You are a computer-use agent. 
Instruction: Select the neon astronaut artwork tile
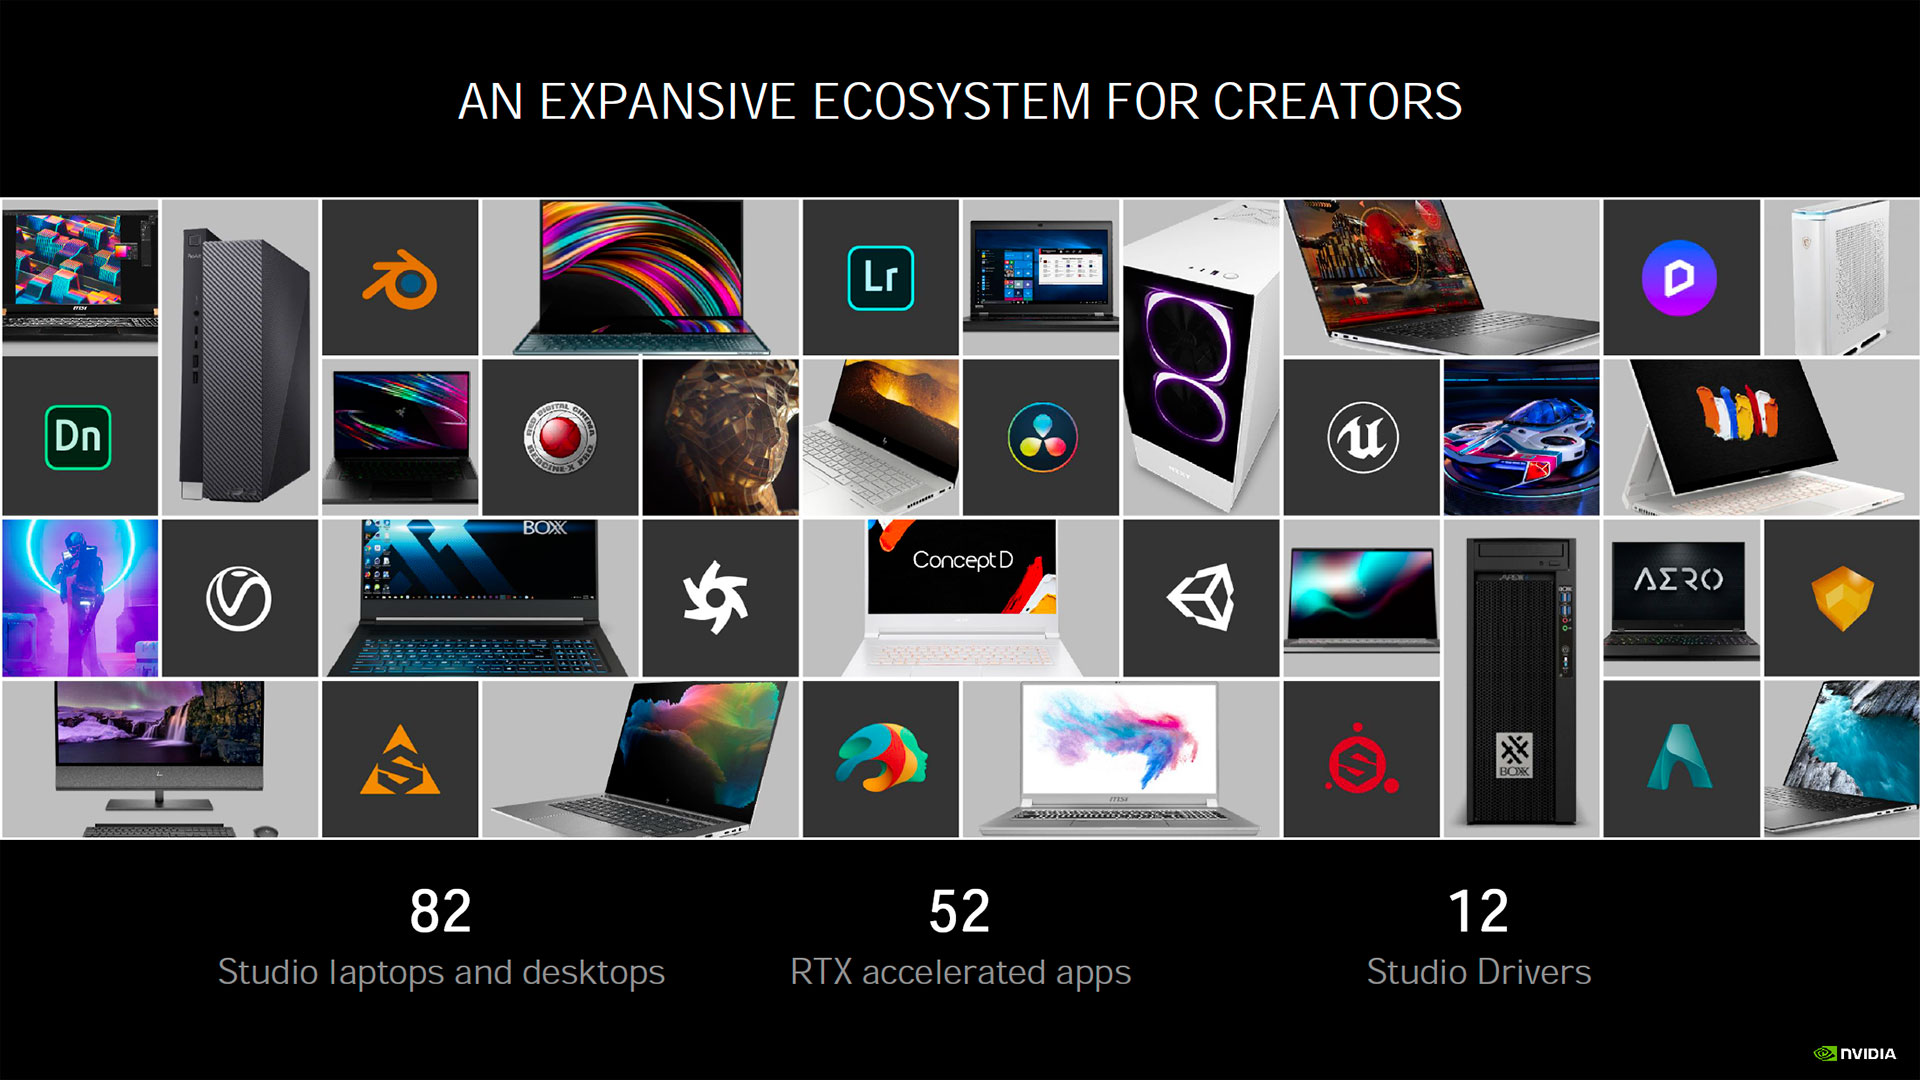point(80,598)
